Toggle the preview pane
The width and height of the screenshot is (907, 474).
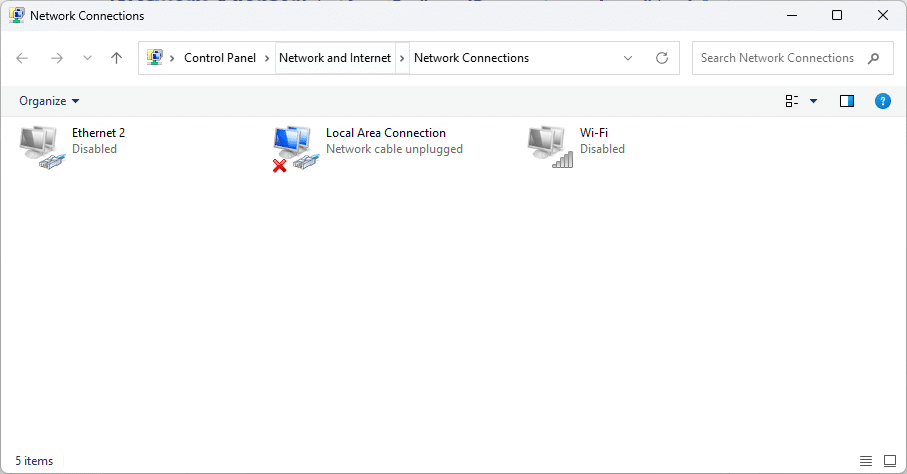click(x=847, y=101)
